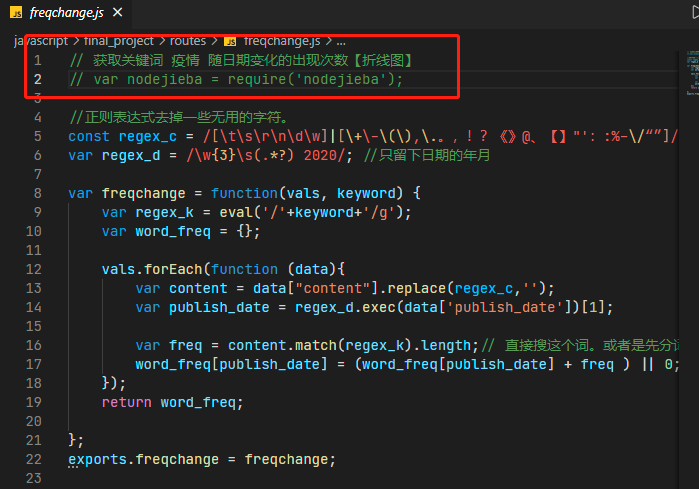Open the freqchange.js breadcrumb segment

(282, 41)
